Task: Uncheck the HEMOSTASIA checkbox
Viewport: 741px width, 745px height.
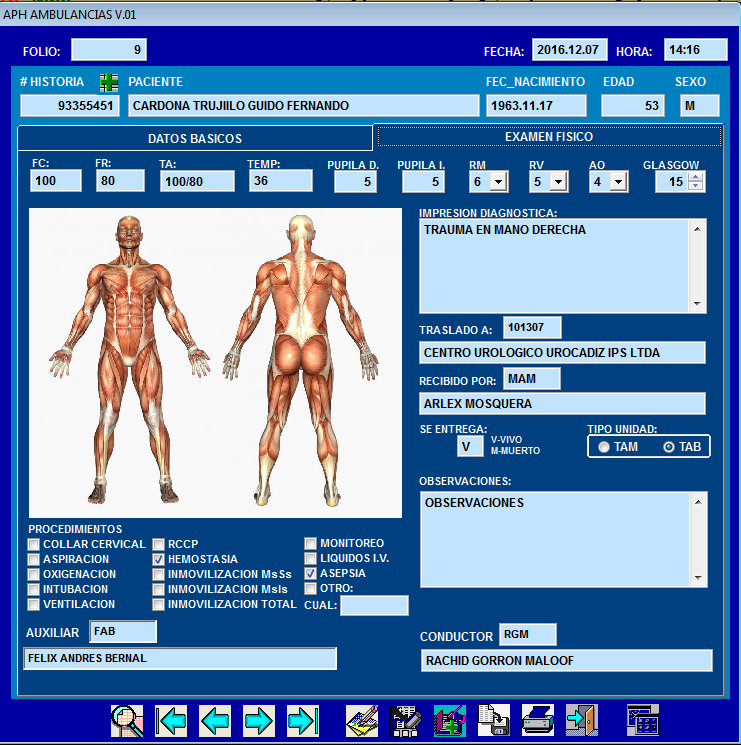Action: point(158,559)
